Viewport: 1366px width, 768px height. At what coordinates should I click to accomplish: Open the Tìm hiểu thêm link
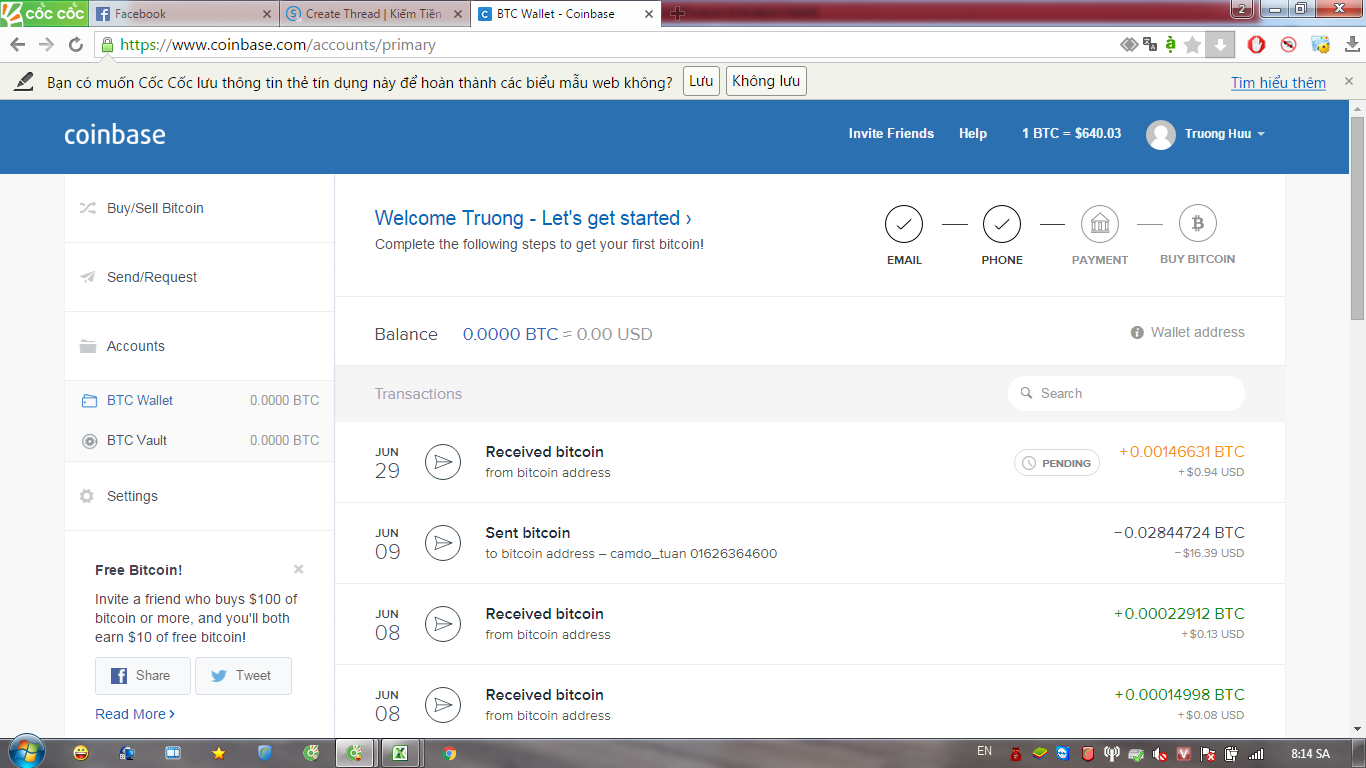(x=1278, y=83)
